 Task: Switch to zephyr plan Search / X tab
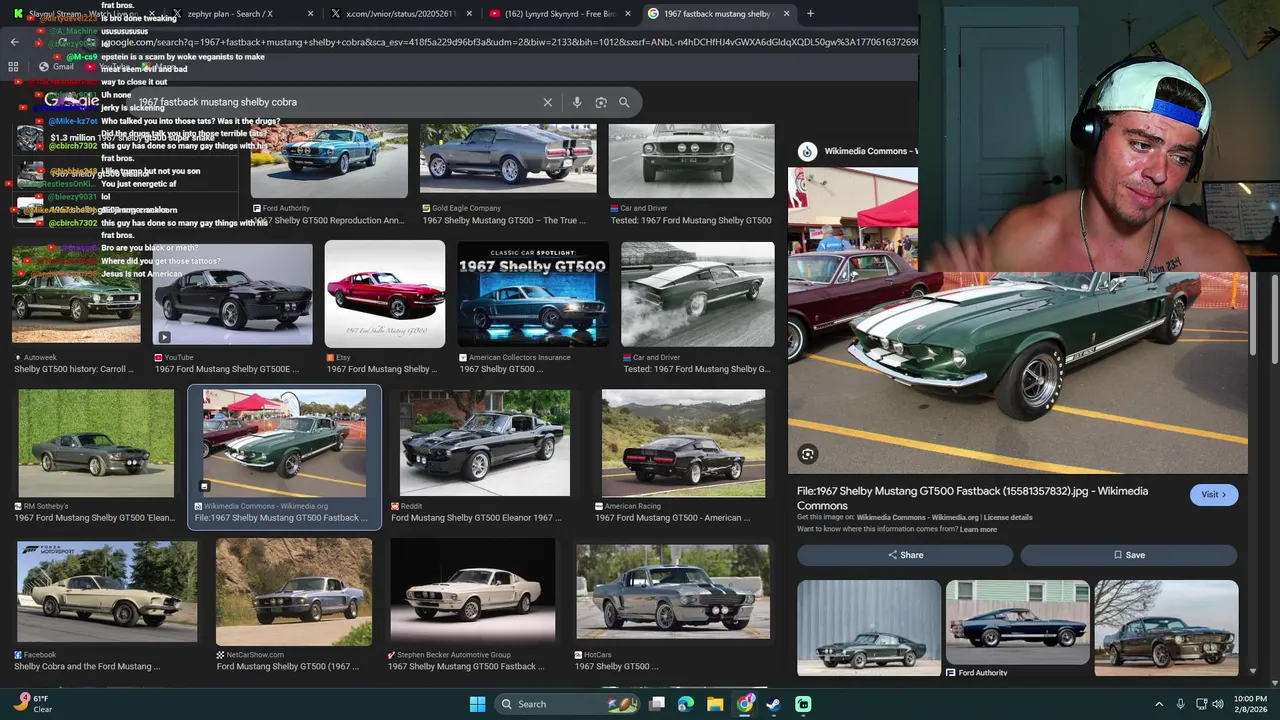click(x=243, y=14)
